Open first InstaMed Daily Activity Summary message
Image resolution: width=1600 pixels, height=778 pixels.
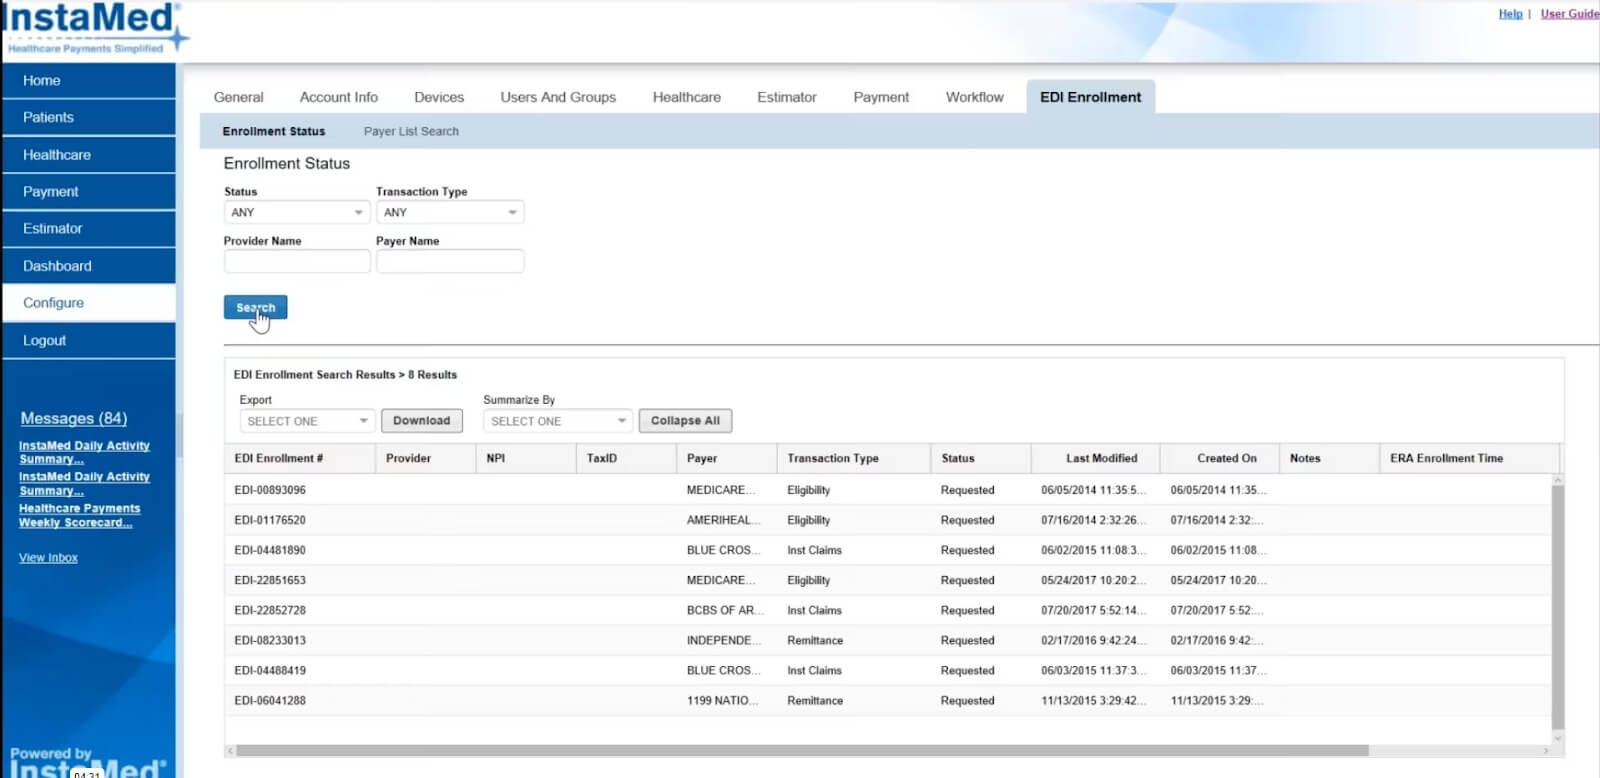click(x=84, y=452)
